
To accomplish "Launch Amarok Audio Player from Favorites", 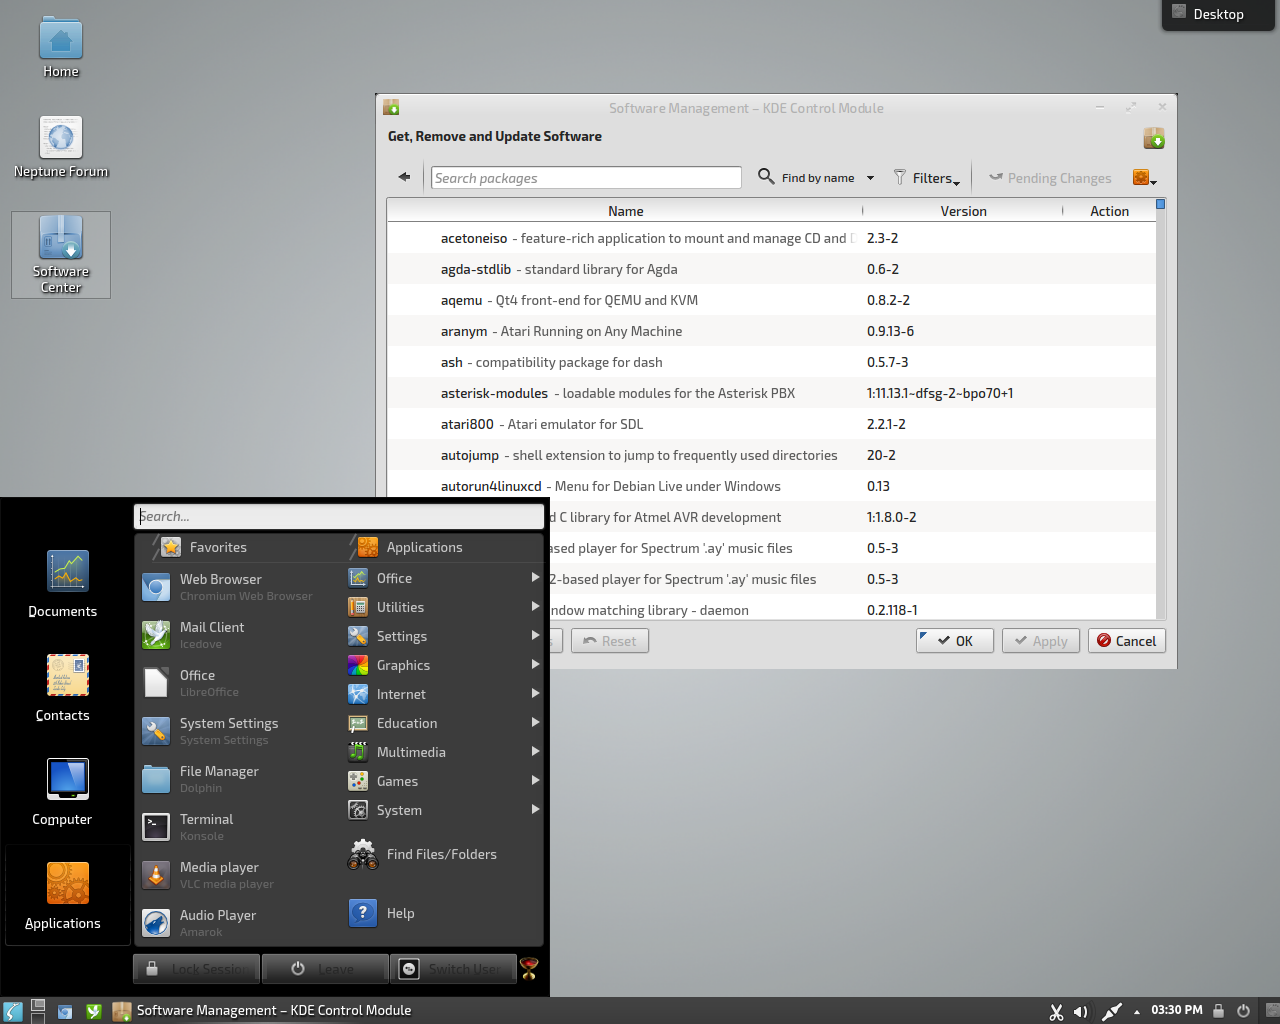I will point(238,923).
